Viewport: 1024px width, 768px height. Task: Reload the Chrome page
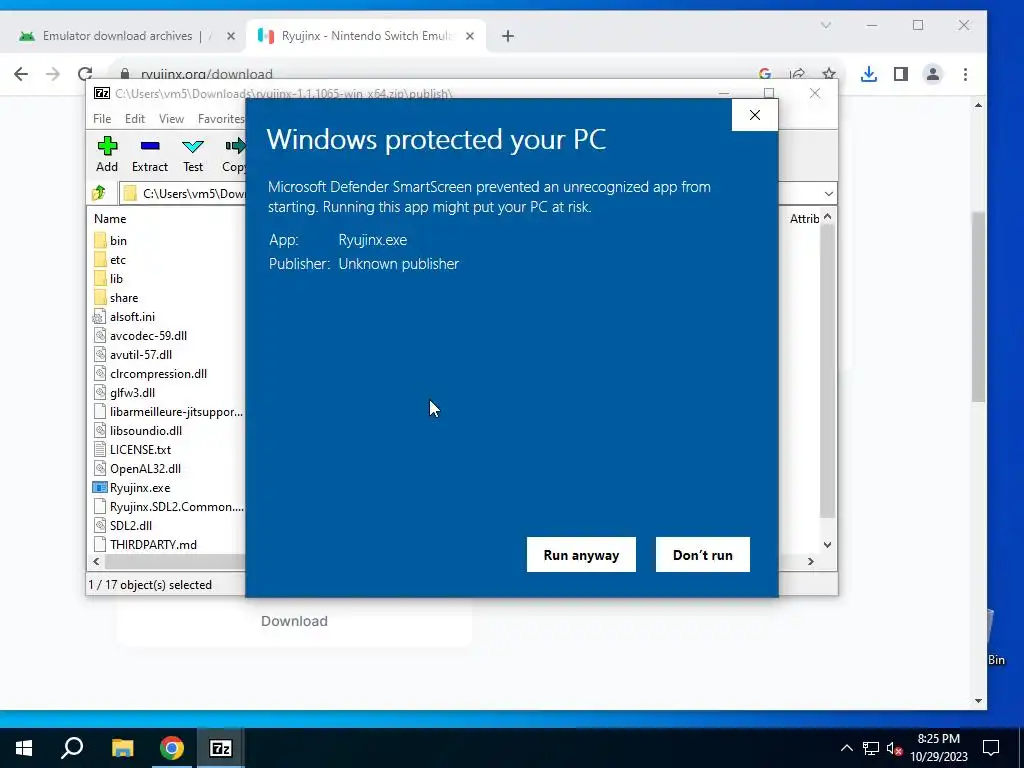pyautogui.click(x=85, y=74)
